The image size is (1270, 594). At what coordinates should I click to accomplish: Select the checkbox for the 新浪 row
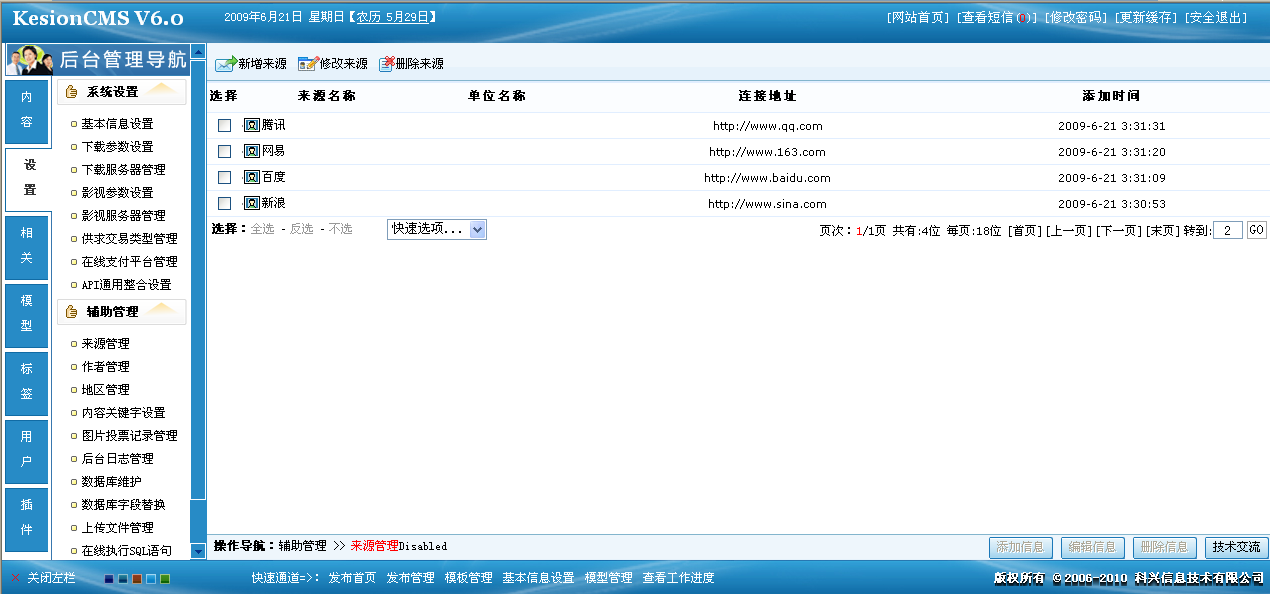coord(225,203)
